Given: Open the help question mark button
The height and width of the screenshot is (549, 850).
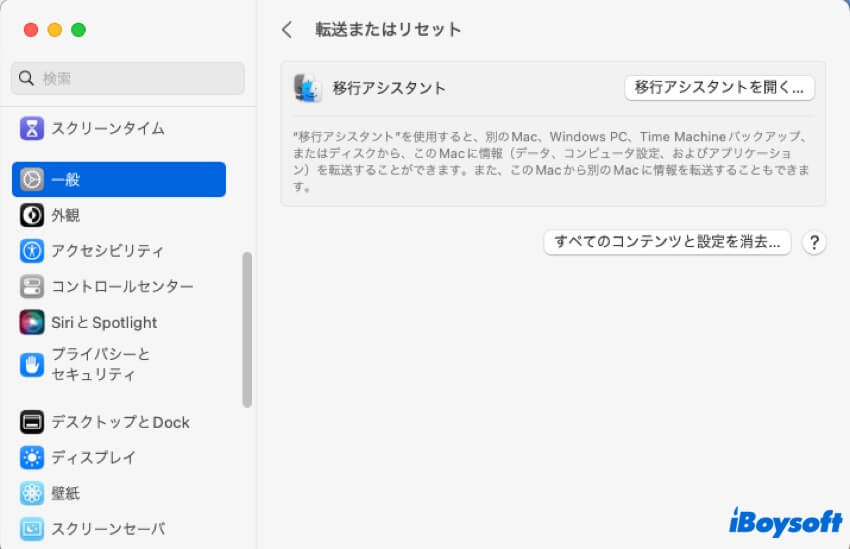Looking at the screenshot, I should point(814,242).
